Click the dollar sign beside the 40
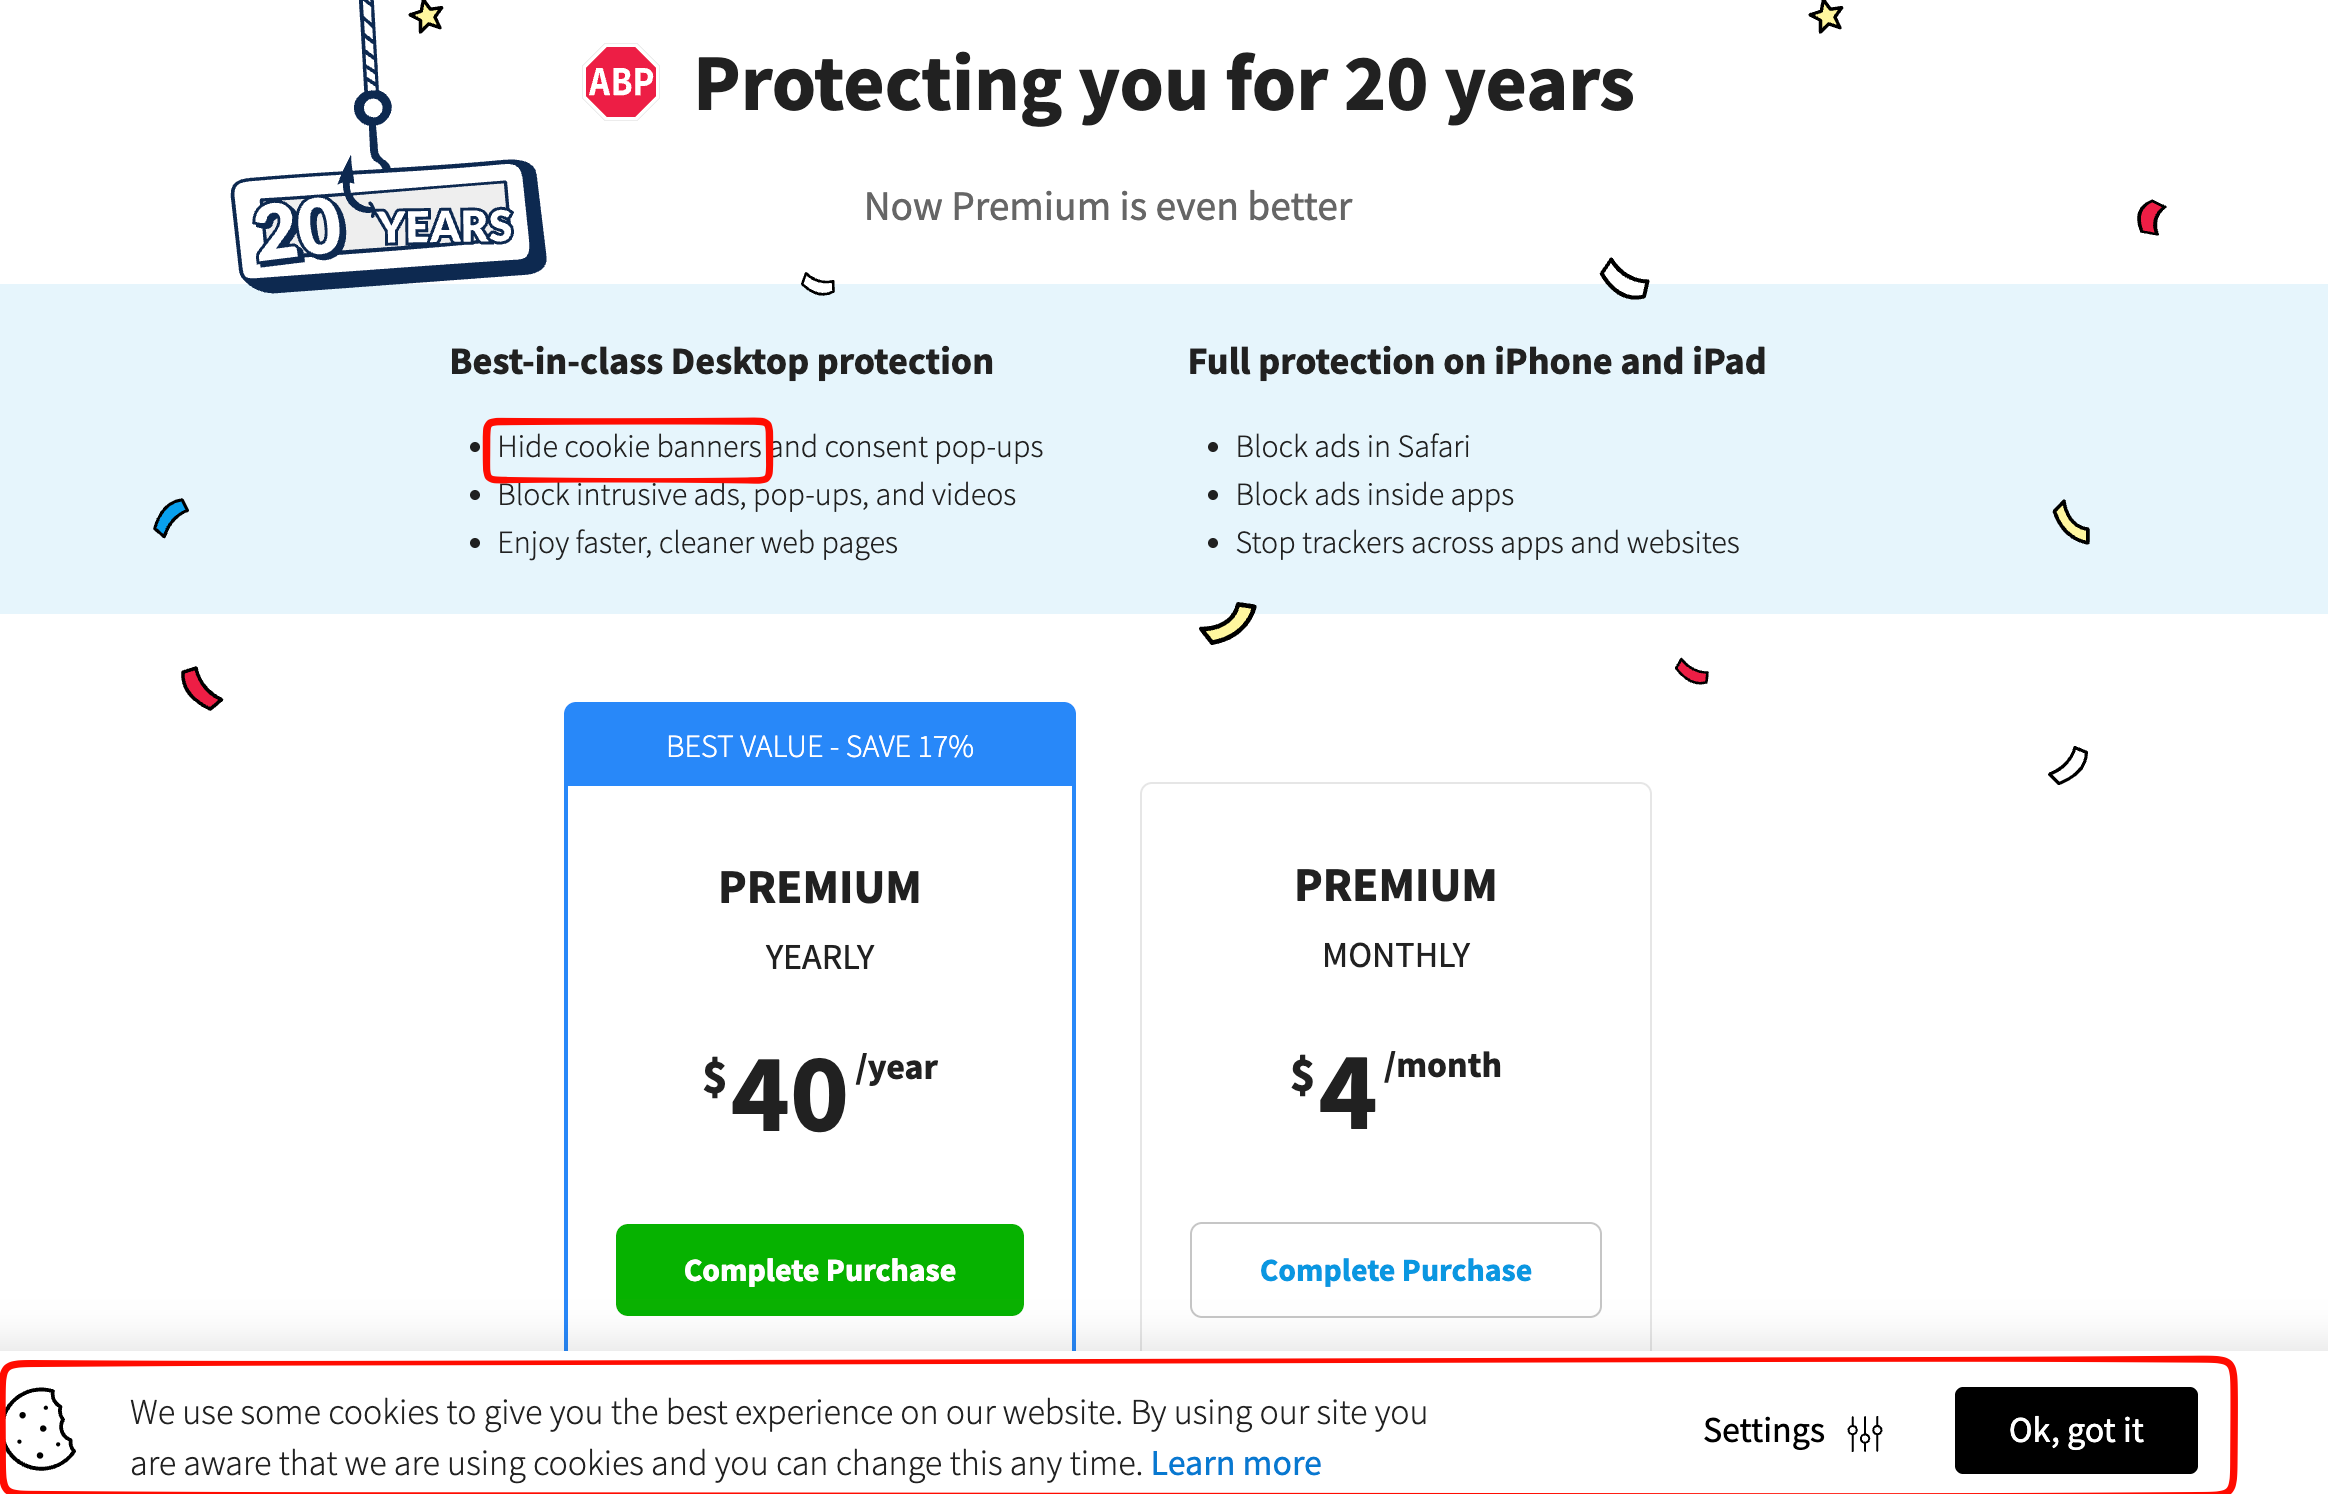This screenshot has width=2328, height=1494. 713,1080
